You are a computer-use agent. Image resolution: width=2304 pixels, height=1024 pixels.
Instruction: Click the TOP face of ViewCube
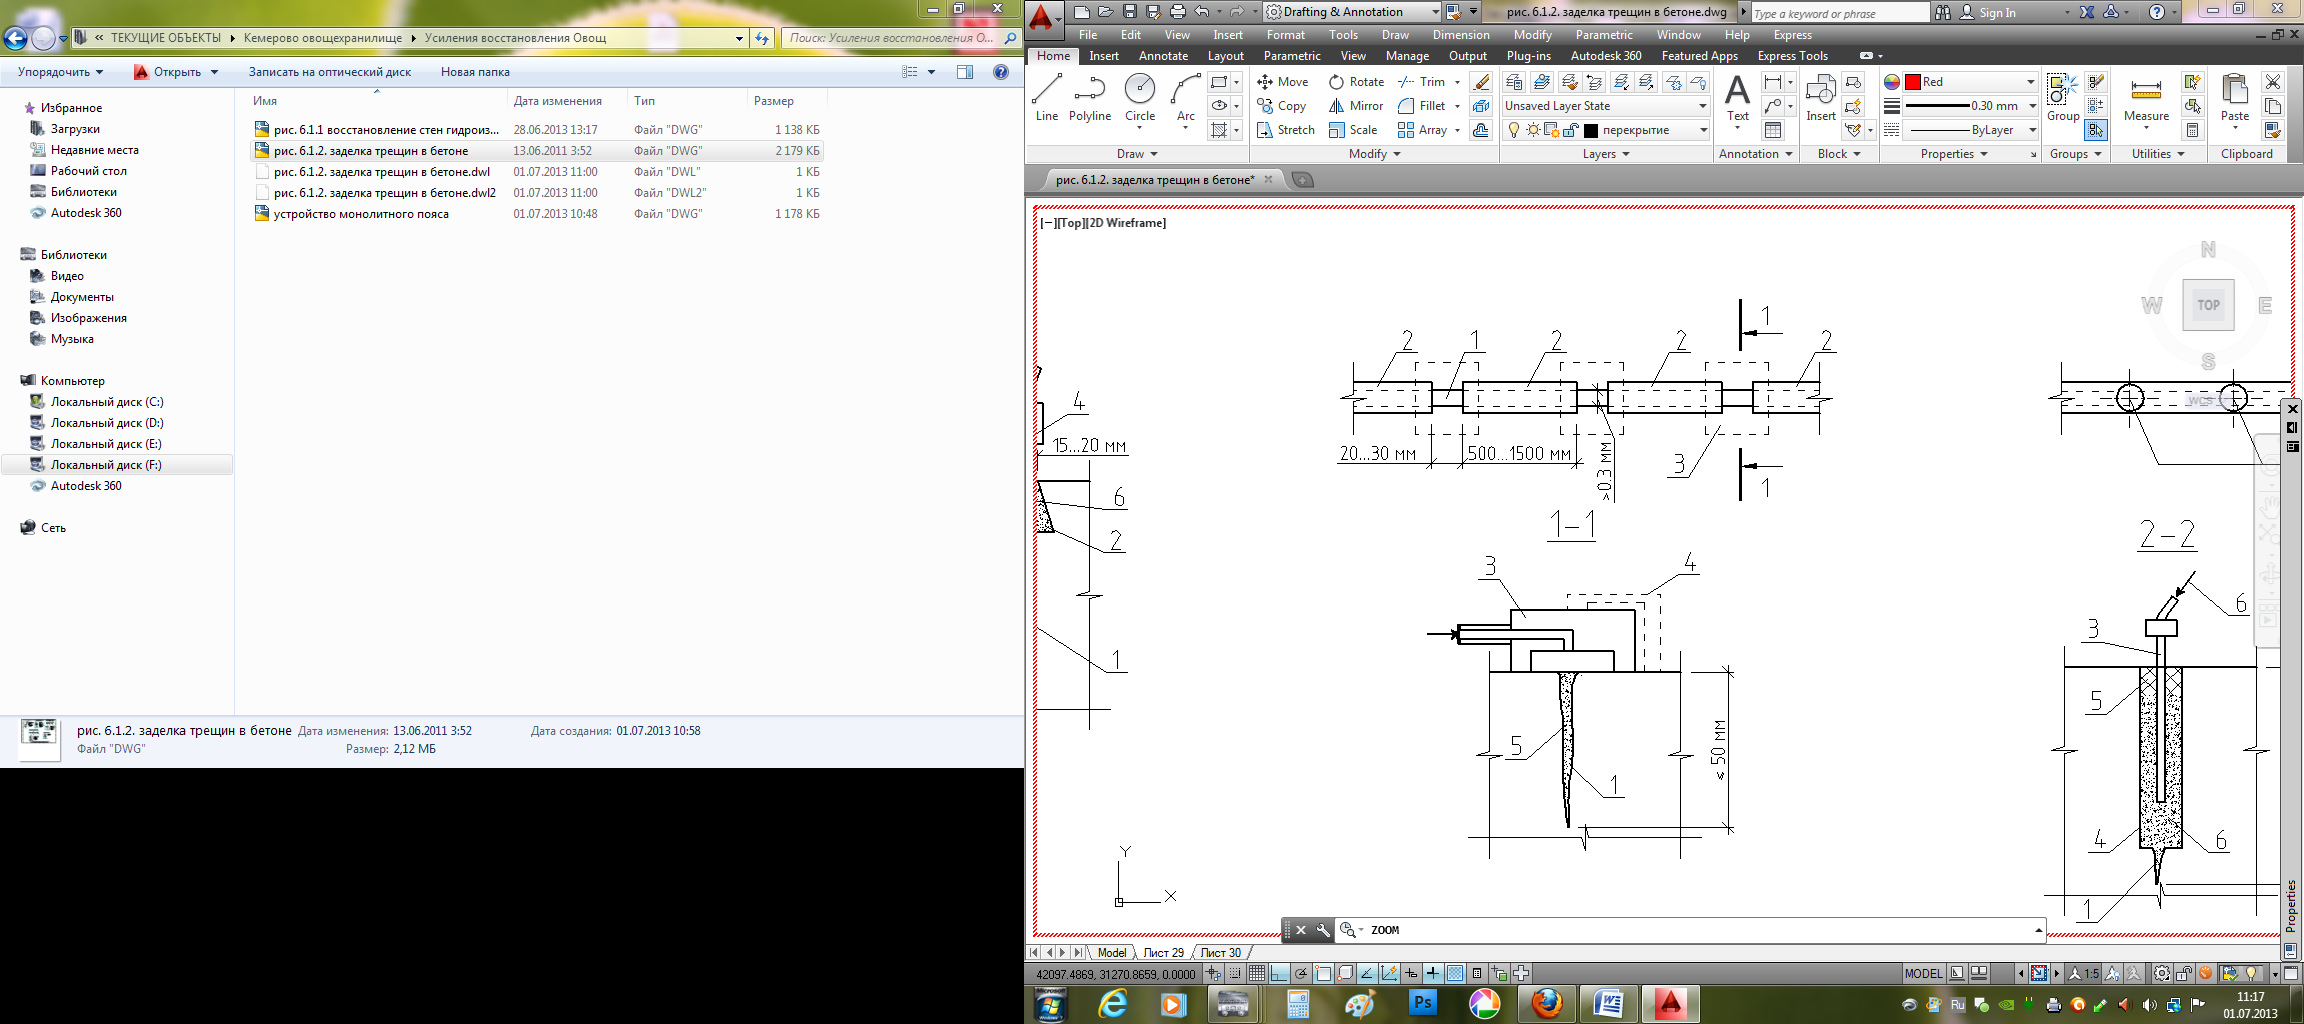point(2208,305)
